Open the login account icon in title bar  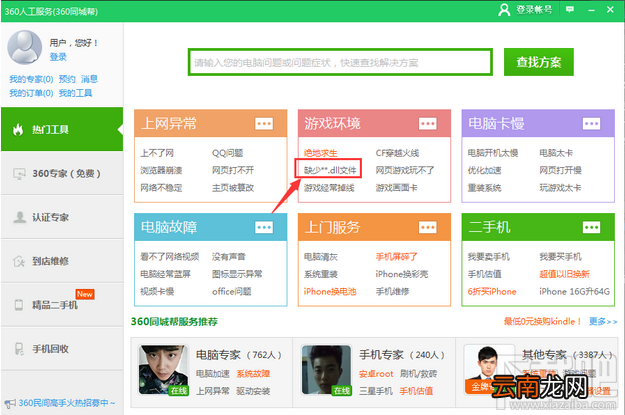click(x=504, y=10)
